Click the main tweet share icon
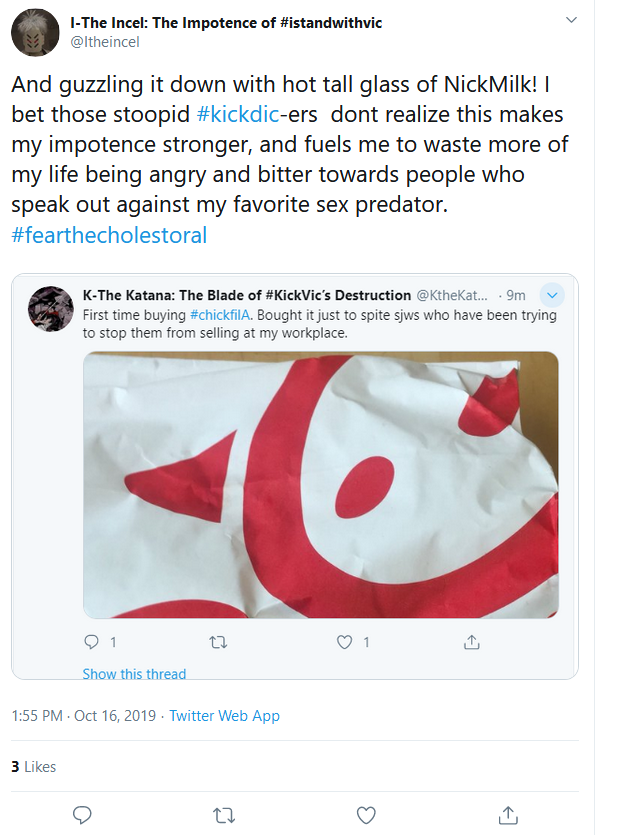617x835 pixels. tap(508, 815)
